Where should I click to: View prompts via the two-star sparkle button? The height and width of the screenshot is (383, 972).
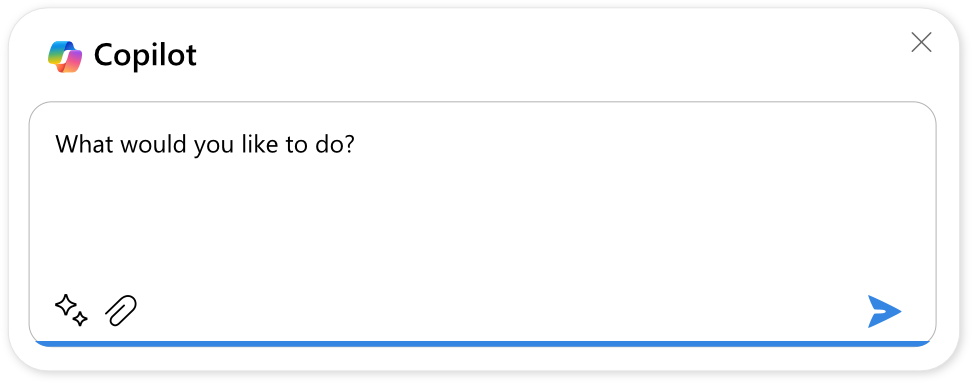tap(71, 310)
